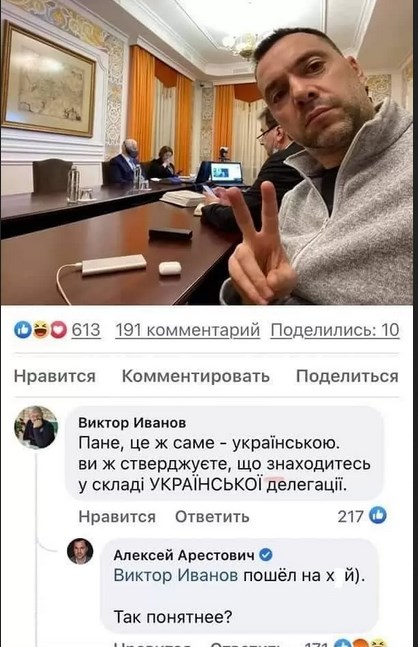Screen dimensions: 418x647
Task: Tap the Нравится button under the post
Action: point(54,376)
